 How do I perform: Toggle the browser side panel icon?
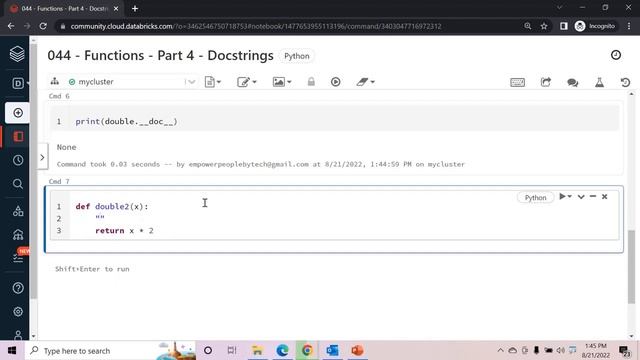pyautogui.click(x=564, y=26)
